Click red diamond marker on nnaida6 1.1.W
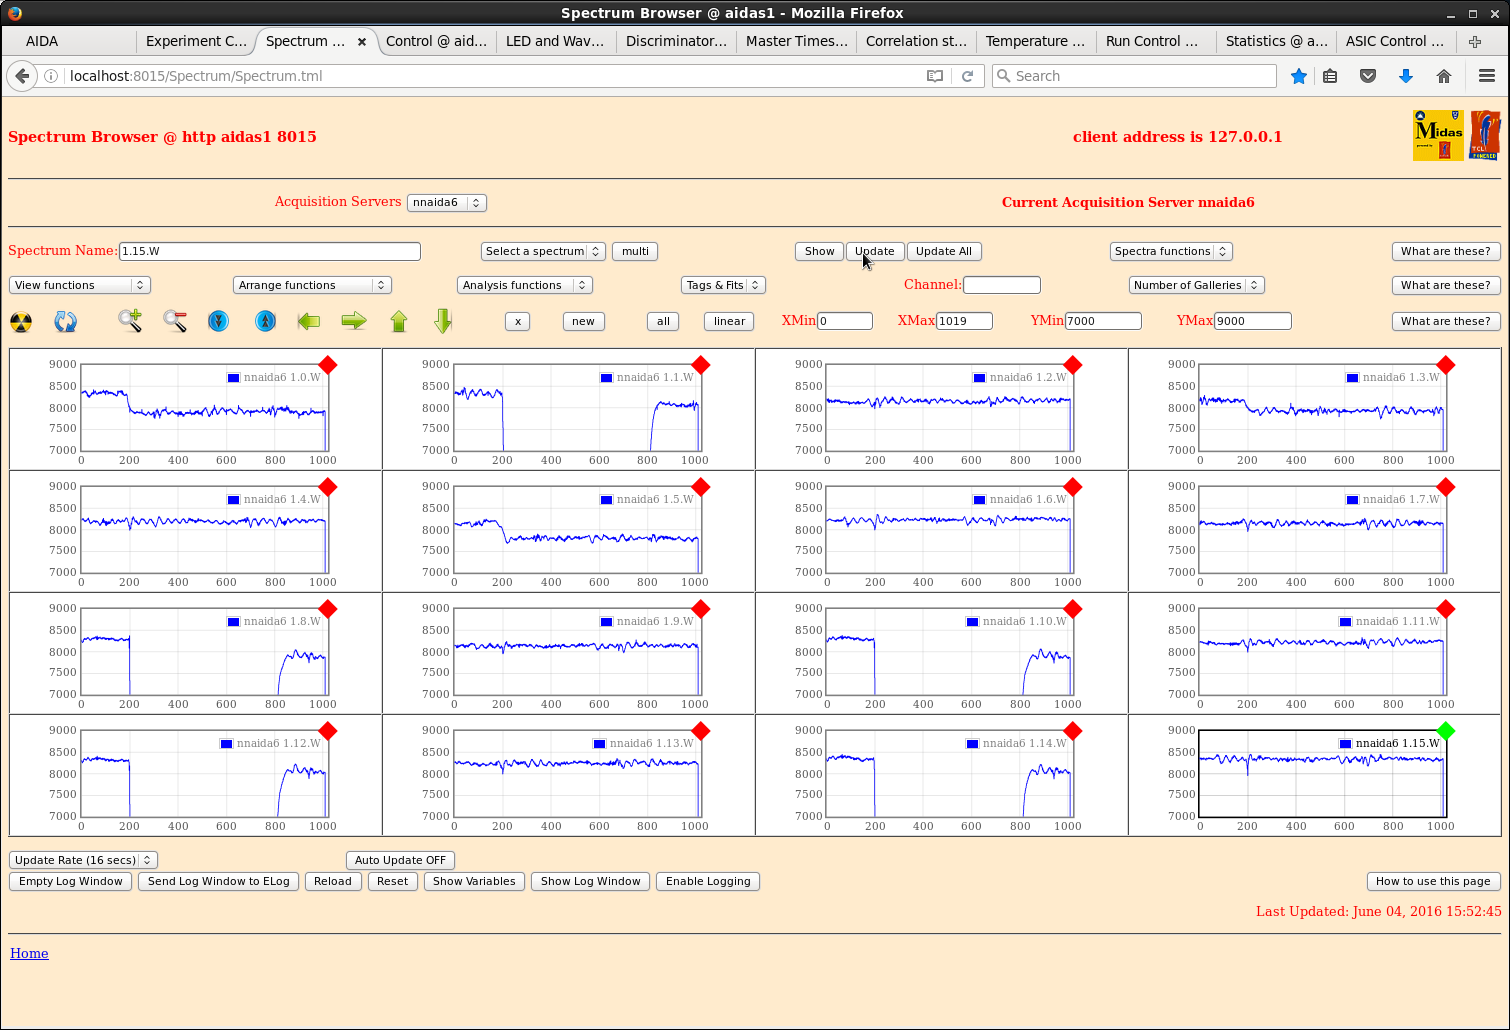1510x1030 pixels. point(701,365)
